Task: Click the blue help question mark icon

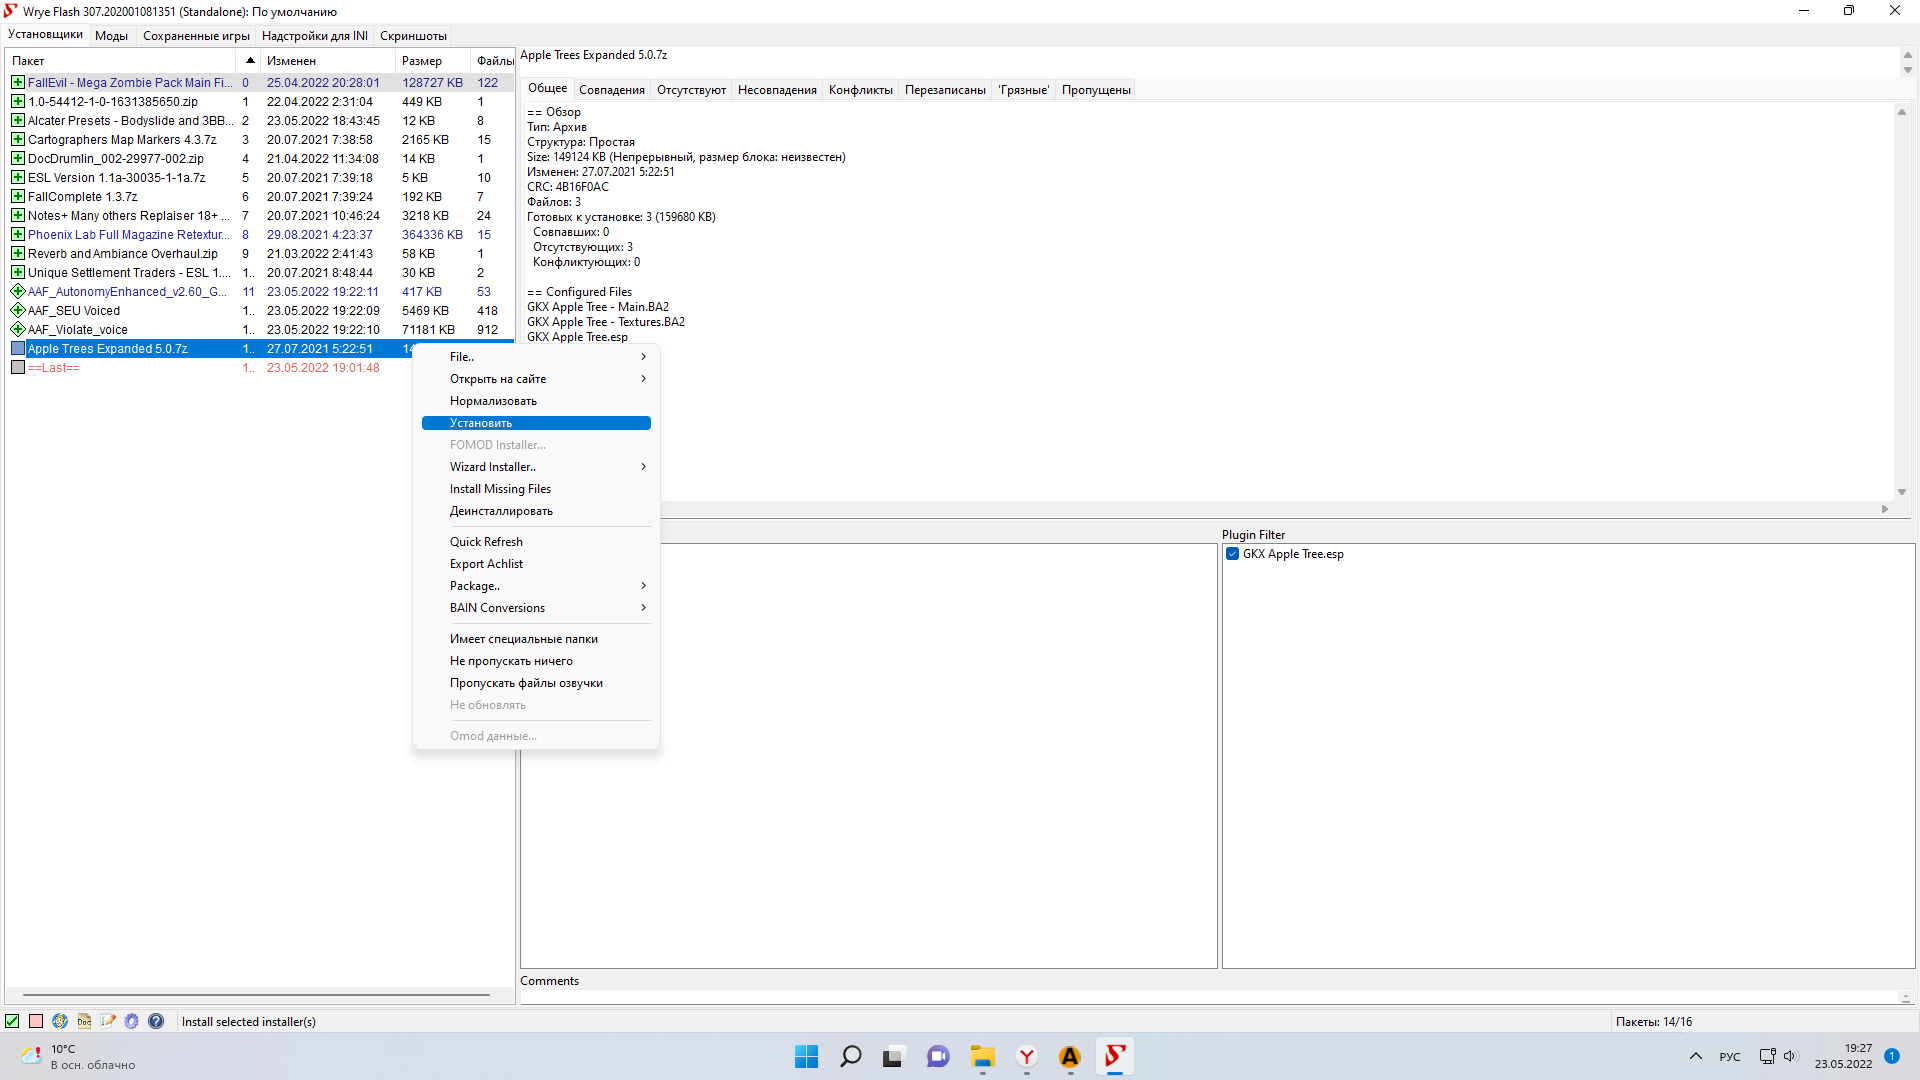Action: [156, 1021]
